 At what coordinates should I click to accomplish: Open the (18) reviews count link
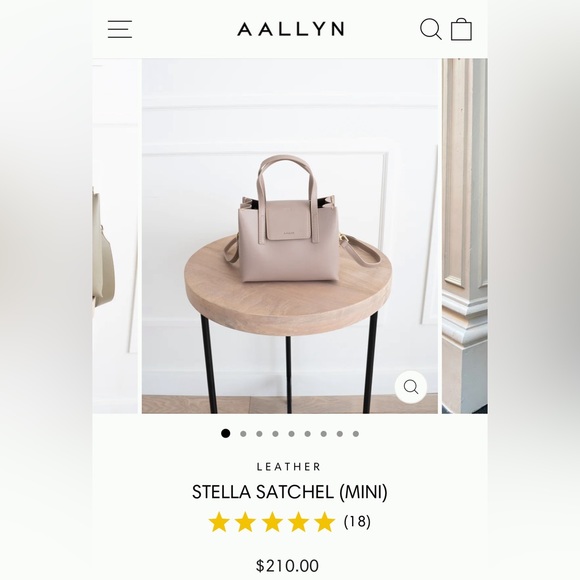click(x=357, y=522)
